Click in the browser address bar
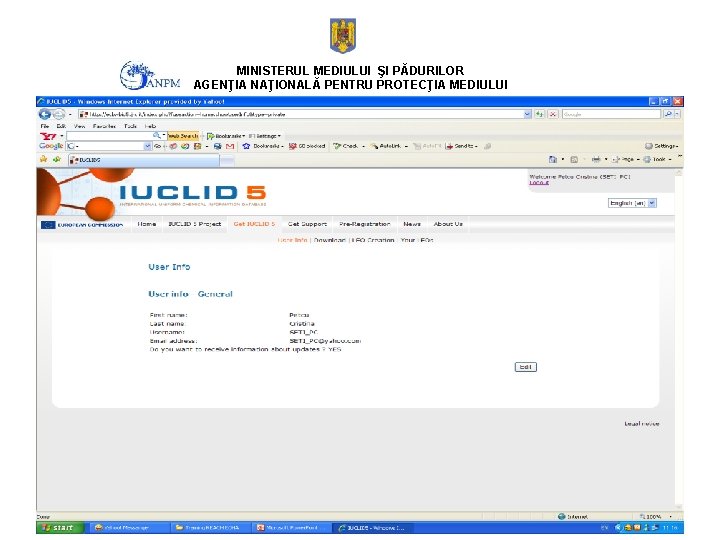 [301, 114]
